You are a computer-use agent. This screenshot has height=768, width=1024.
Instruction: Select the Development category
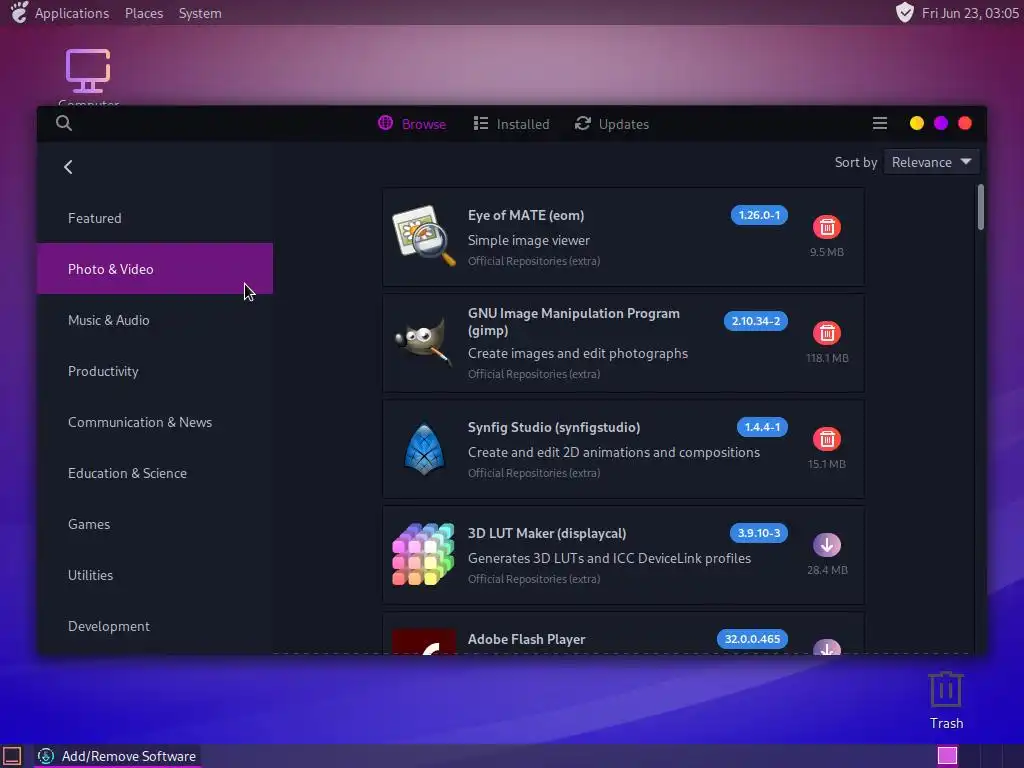click(155, 626)
